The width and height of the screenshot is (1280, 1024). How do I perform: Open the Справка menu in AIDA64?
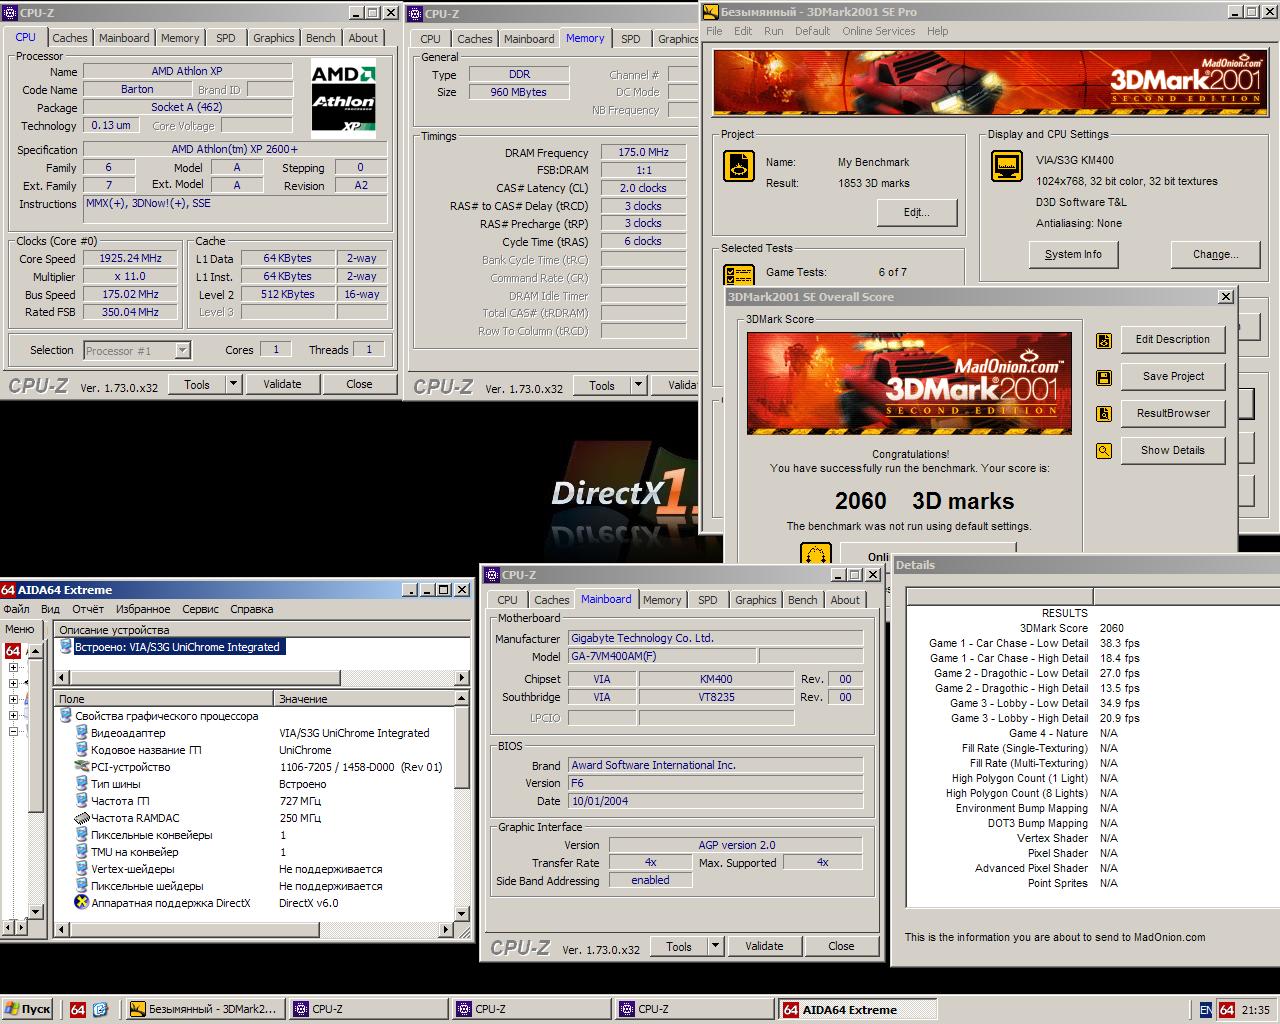(x=252, y=609)
